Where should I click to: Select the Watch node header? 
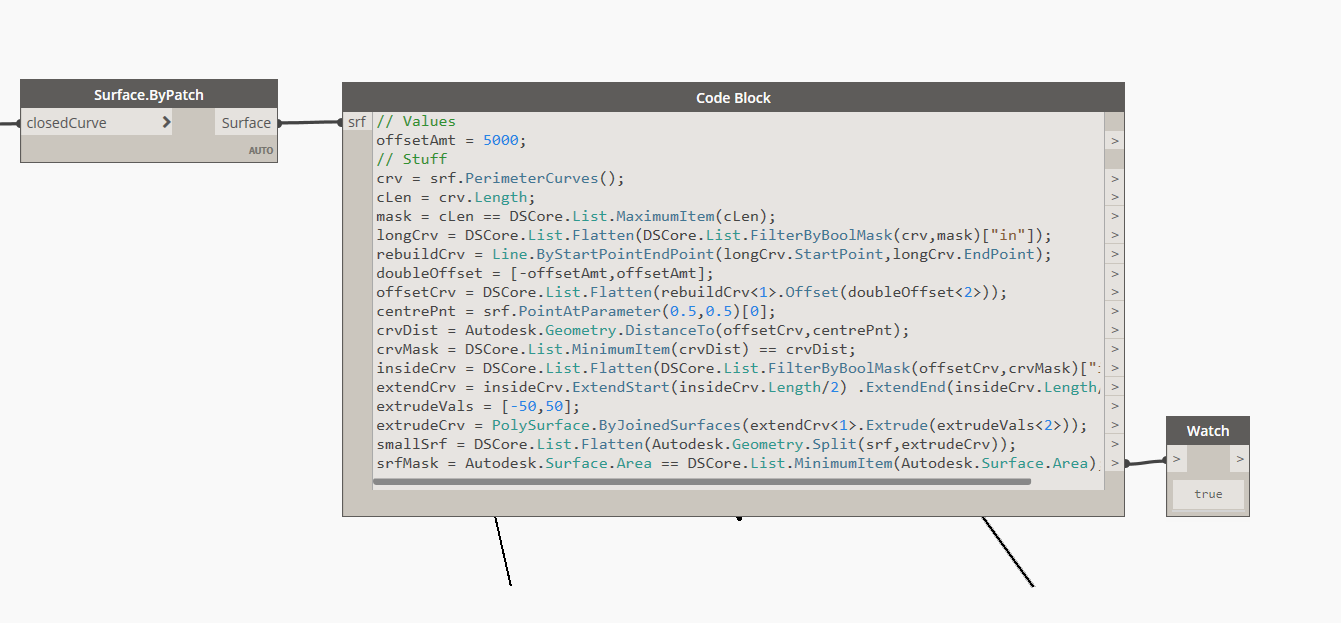tap(1207, 430)
